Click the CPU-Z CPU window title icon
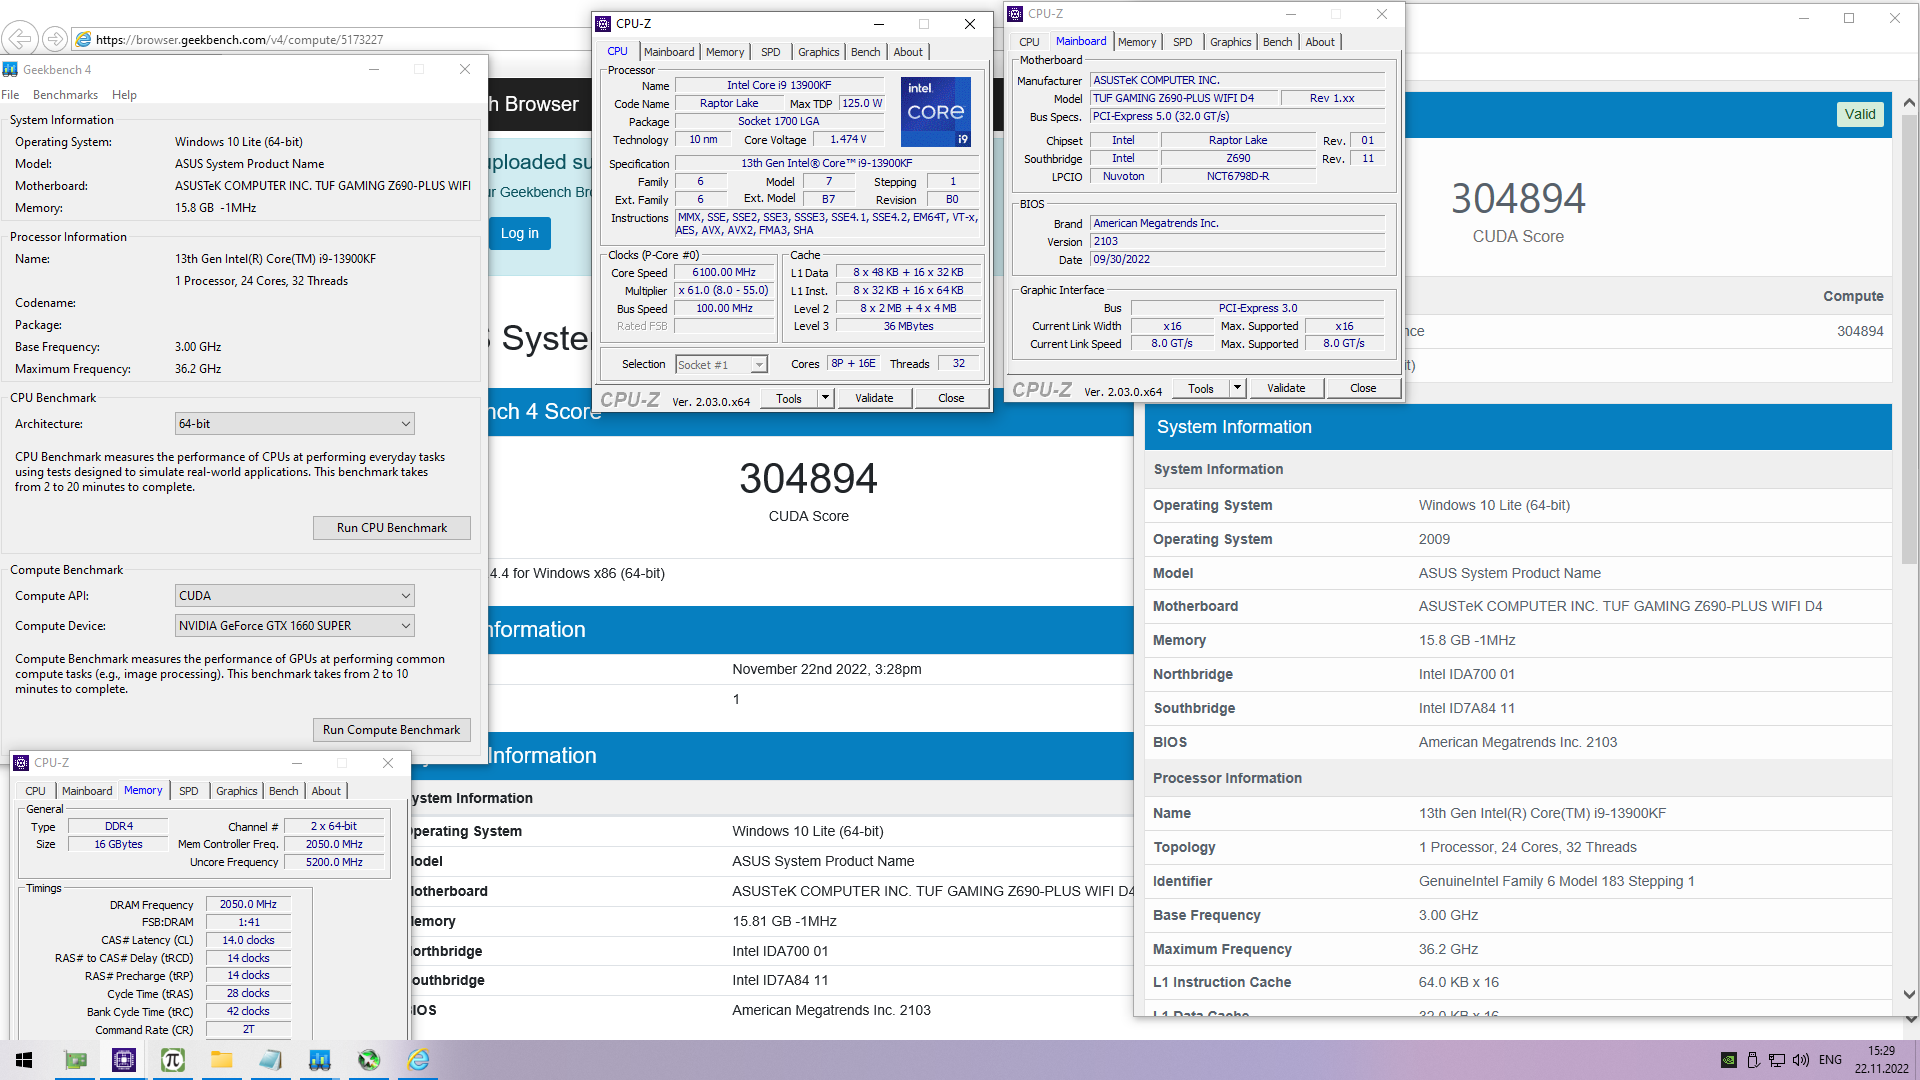Screen dimensions: 1920x1080 (603, 24)
